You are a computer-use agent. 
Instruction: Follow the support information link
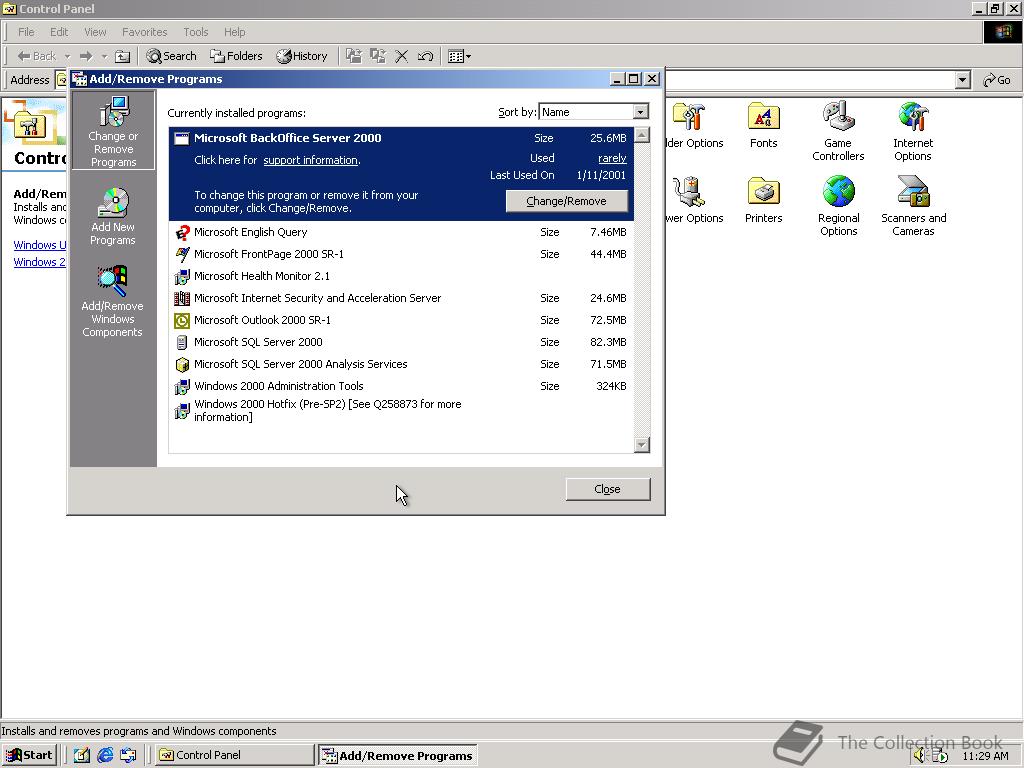310,160
